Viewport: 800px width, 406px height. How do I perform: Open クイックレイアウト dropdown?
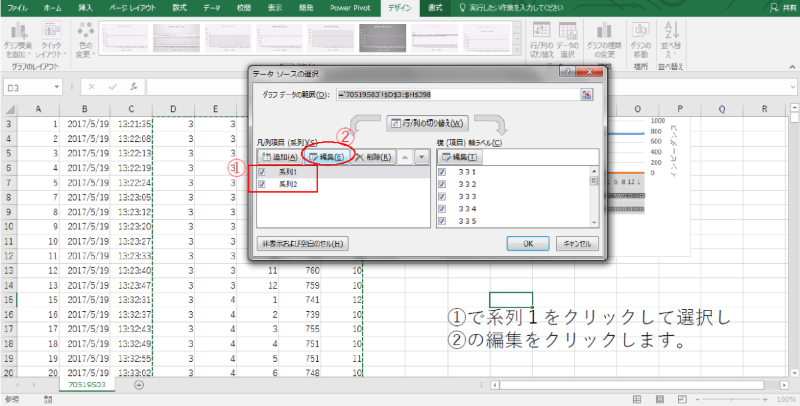tap(52, 40)
